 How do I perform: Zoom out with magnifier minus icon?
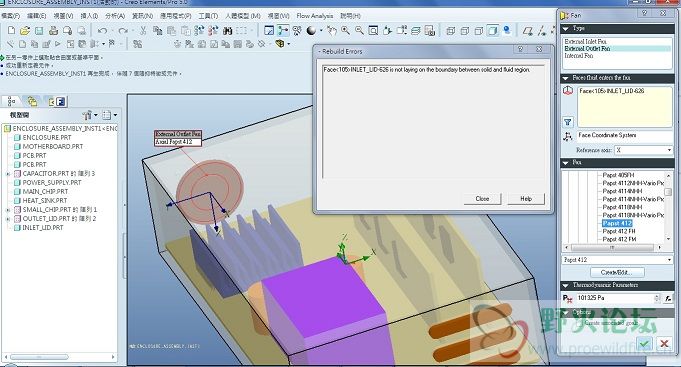[x=360, y=30]
